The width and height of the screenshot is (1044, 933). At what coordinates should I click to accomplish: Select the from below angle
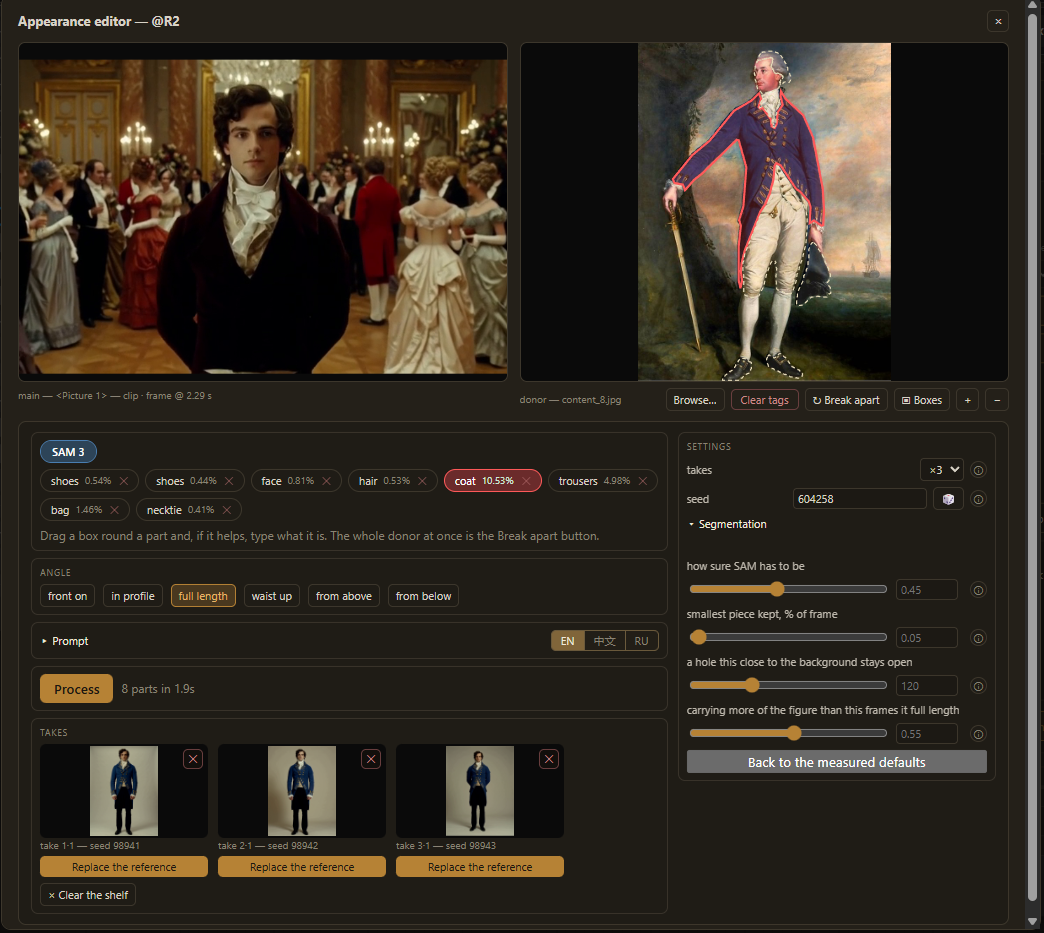423,596
